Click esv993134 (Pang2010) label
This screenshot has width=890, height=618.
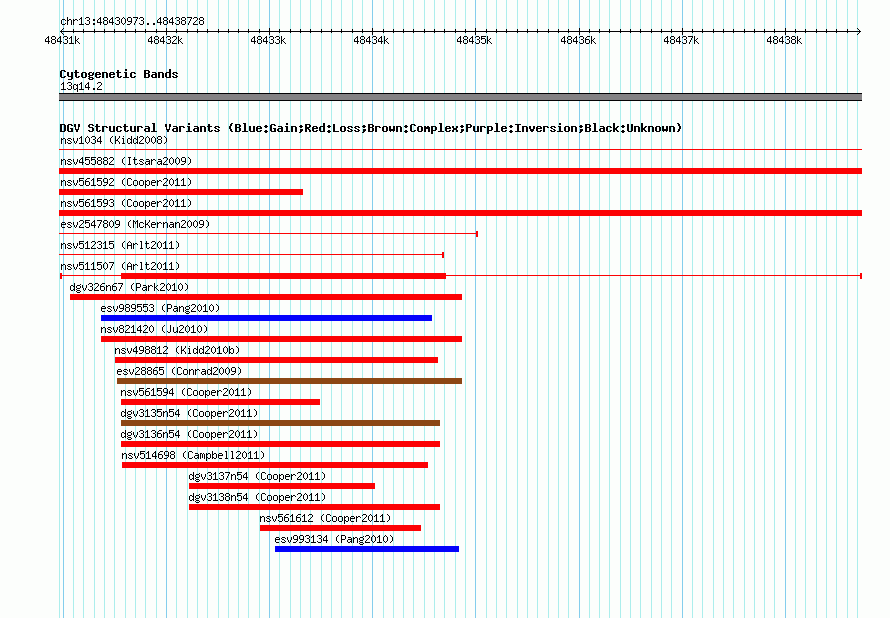[x=334, y=539]
